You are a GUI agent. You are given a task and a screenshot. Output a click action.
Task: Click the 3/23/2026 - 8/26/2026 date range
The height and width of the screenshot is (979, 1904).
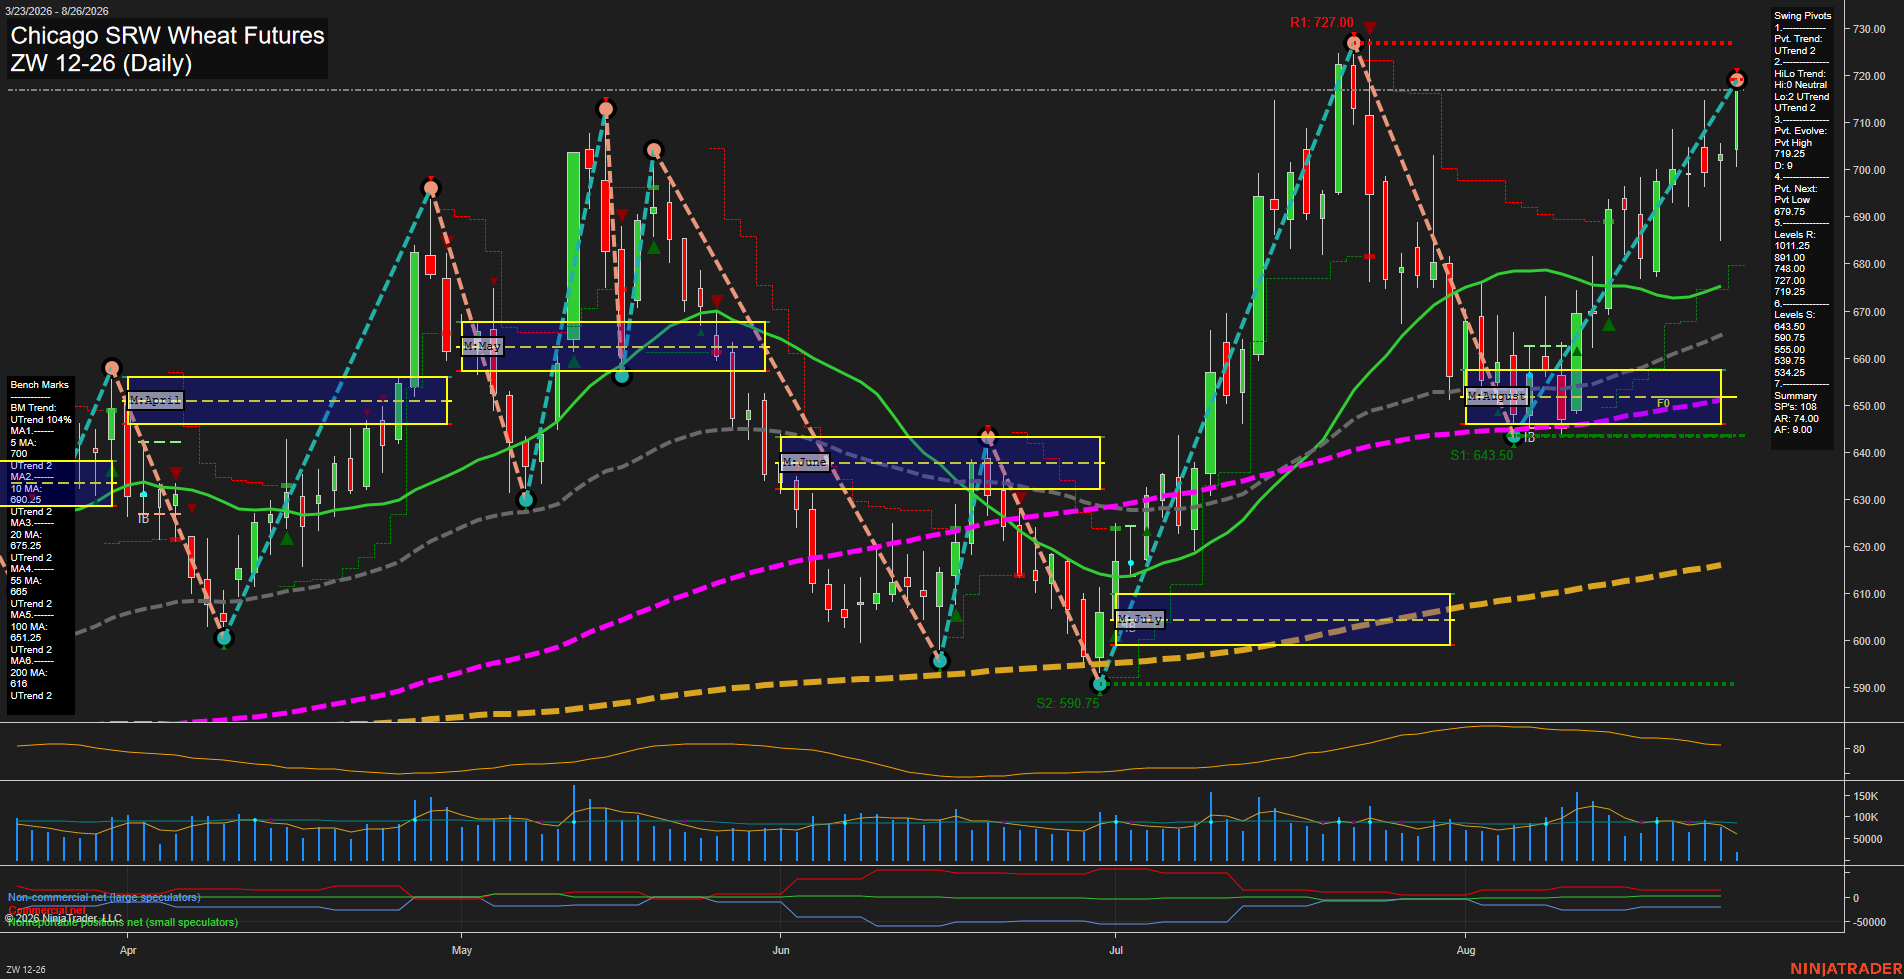pos(57,11)
